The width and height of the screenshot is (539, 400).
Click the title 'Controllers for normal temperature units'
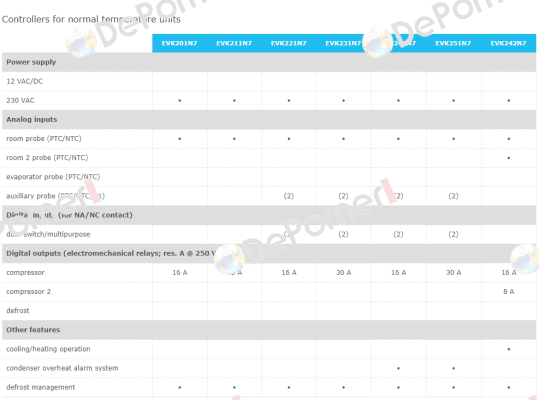[91, 19]
